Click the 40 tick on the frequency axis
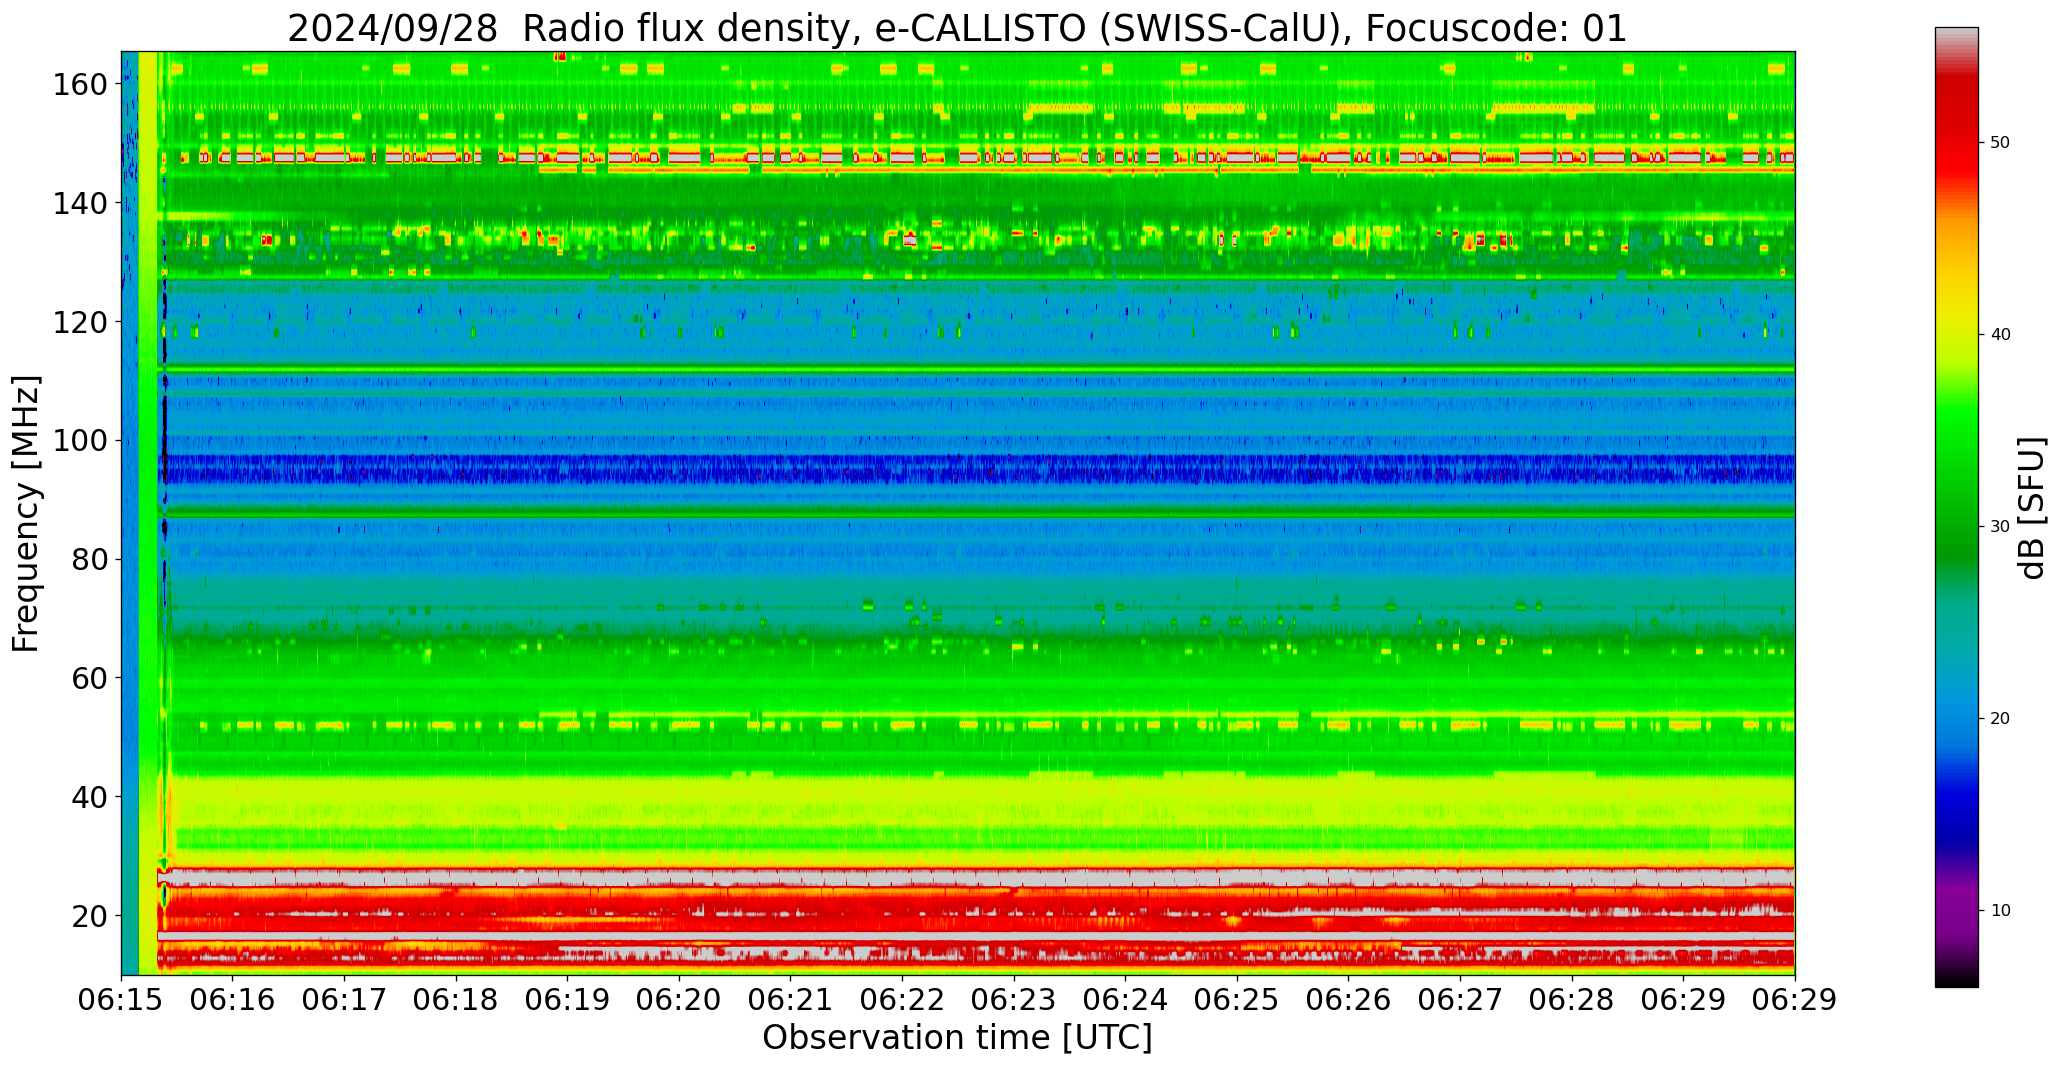2062x1067 pixels. coord(89,797)
